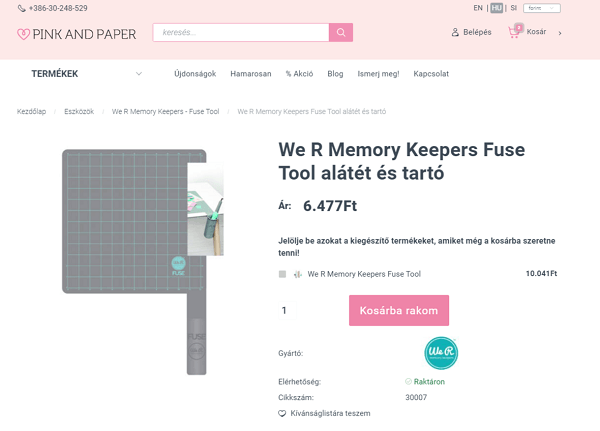Open the % Akció menu item
Viewport: 600px width, 431px height.
pyautogui.click(x=299, y=74)
